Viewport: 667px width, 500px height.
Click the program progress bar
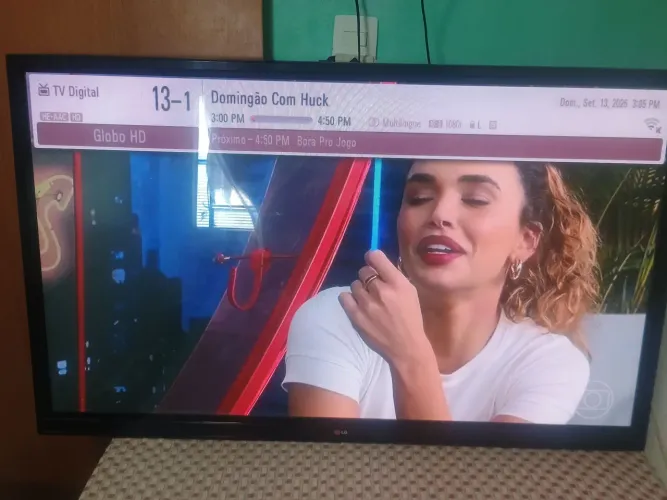281,120
